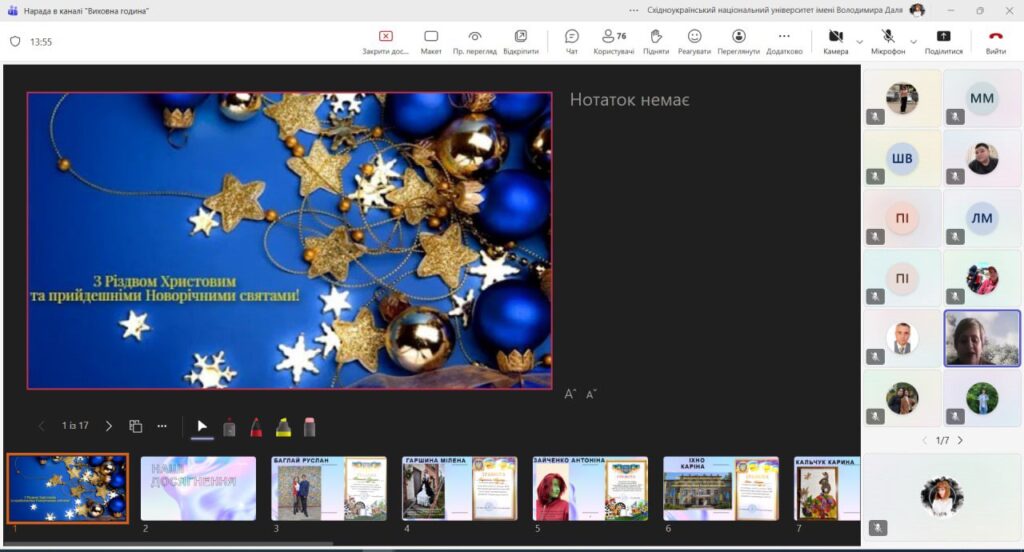
Task: Select the red pen annotation tool
Action: pos(256,427)
